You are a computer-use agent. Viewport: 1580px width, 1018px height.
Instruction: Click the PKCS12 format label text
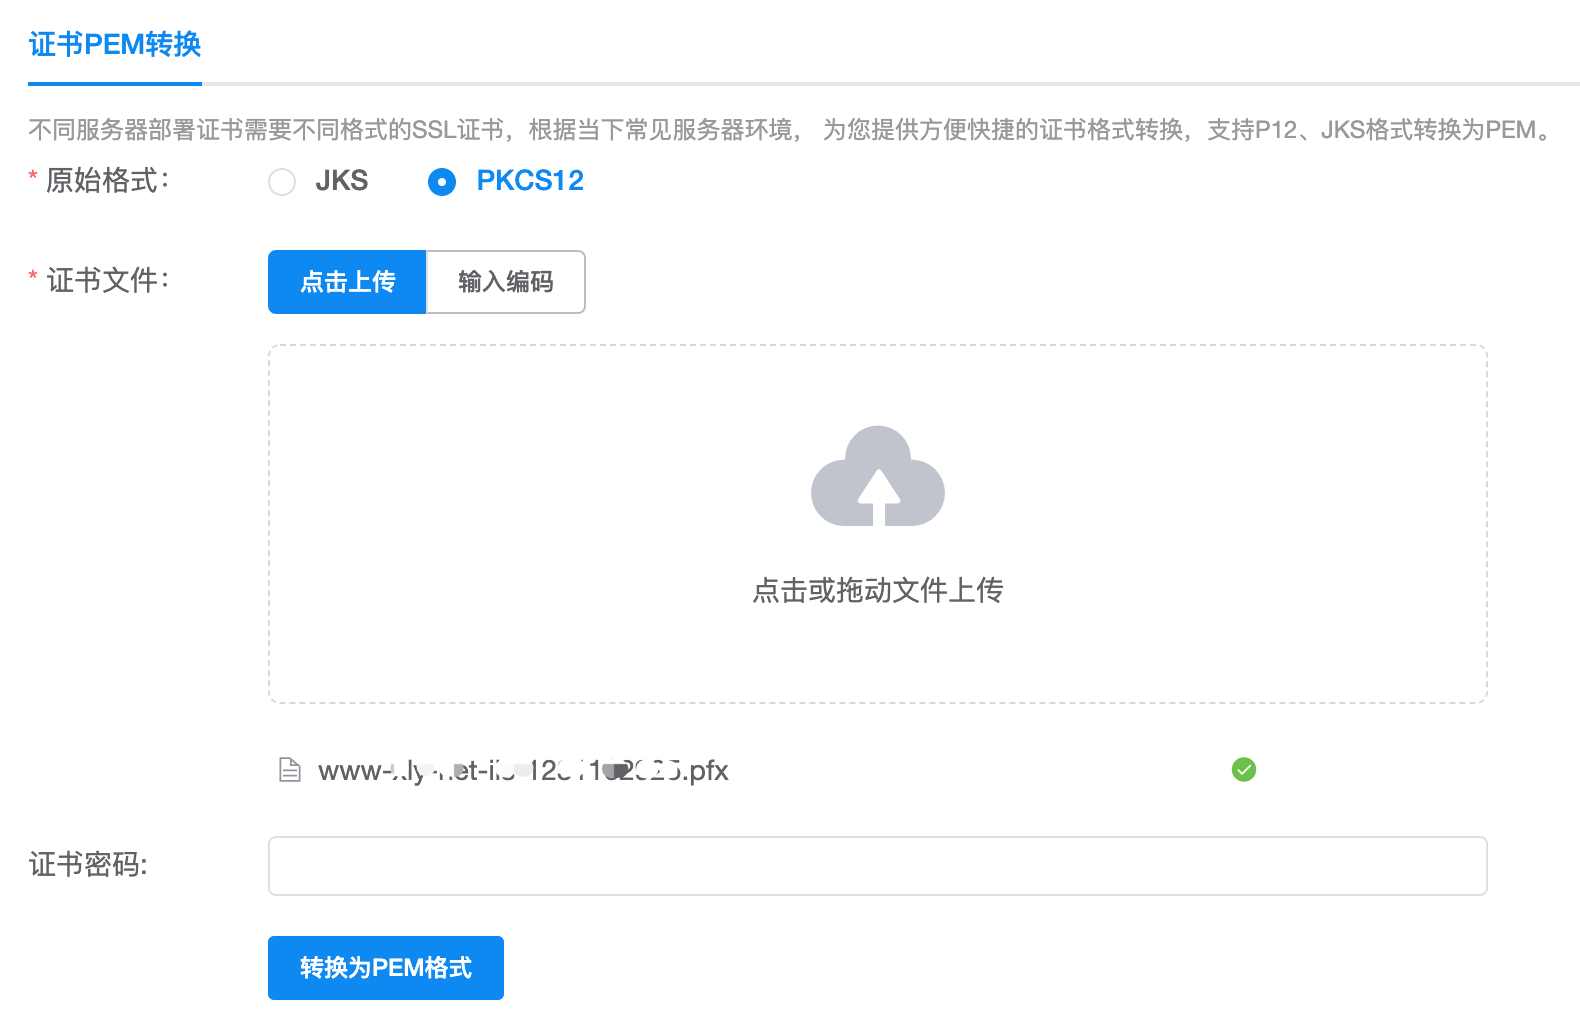(x=529, y=181)
